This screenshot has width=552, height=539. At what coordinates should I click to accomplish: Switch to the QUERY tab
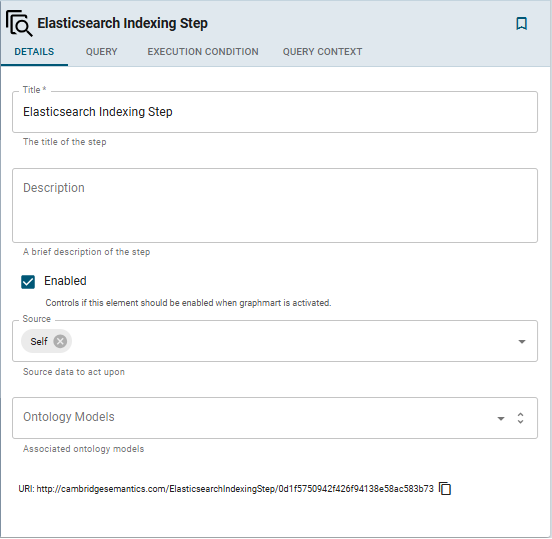[x=101, y=52]
